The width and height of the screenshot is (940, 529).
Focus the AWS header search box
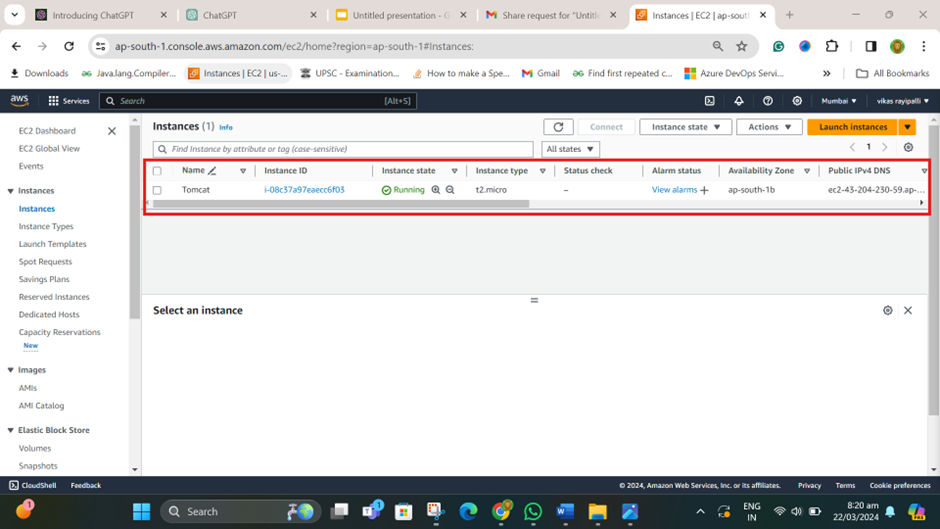pyautogui.click(x=258, y=101)
